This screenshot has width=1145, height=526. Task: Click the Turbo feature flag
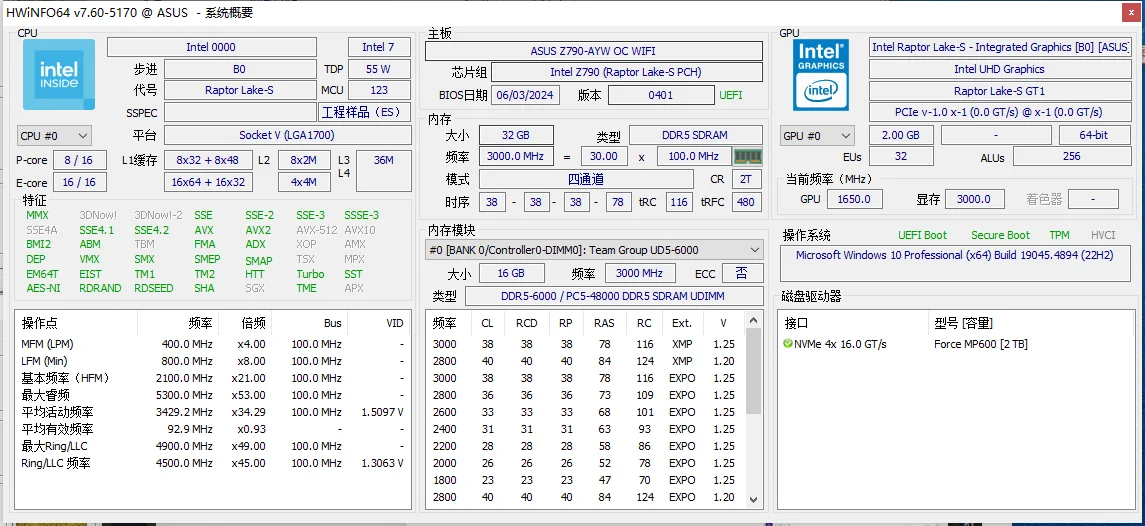pyautogui.click(x=310, y=274)
